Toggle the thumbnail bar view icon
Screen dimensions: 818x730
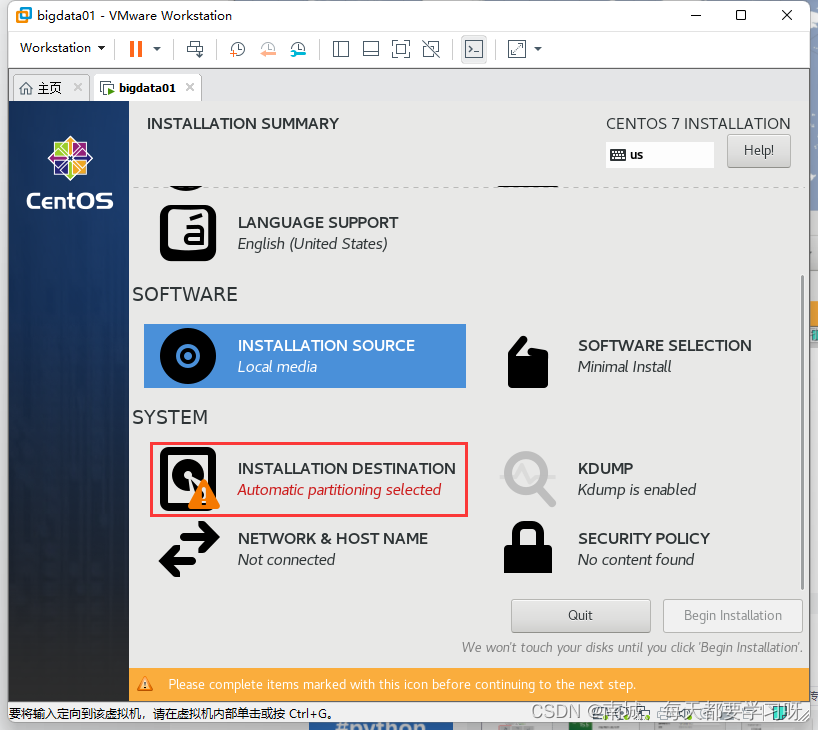point(371,49)
